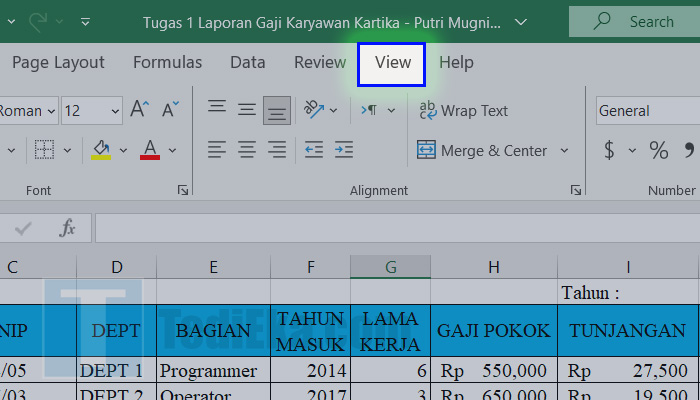
Task: Click Merge & Center button
Action: [x=482, y=150]
